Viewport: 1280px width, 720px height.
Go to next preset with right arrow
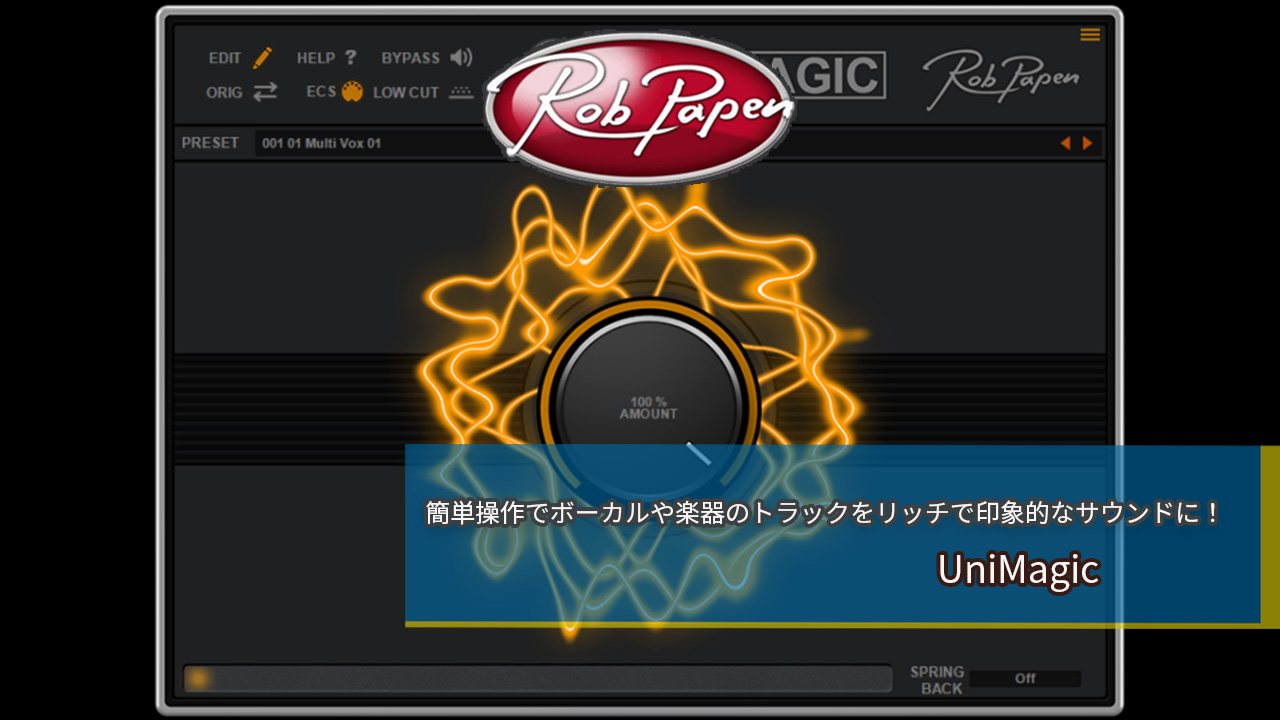pos(1088,143)
